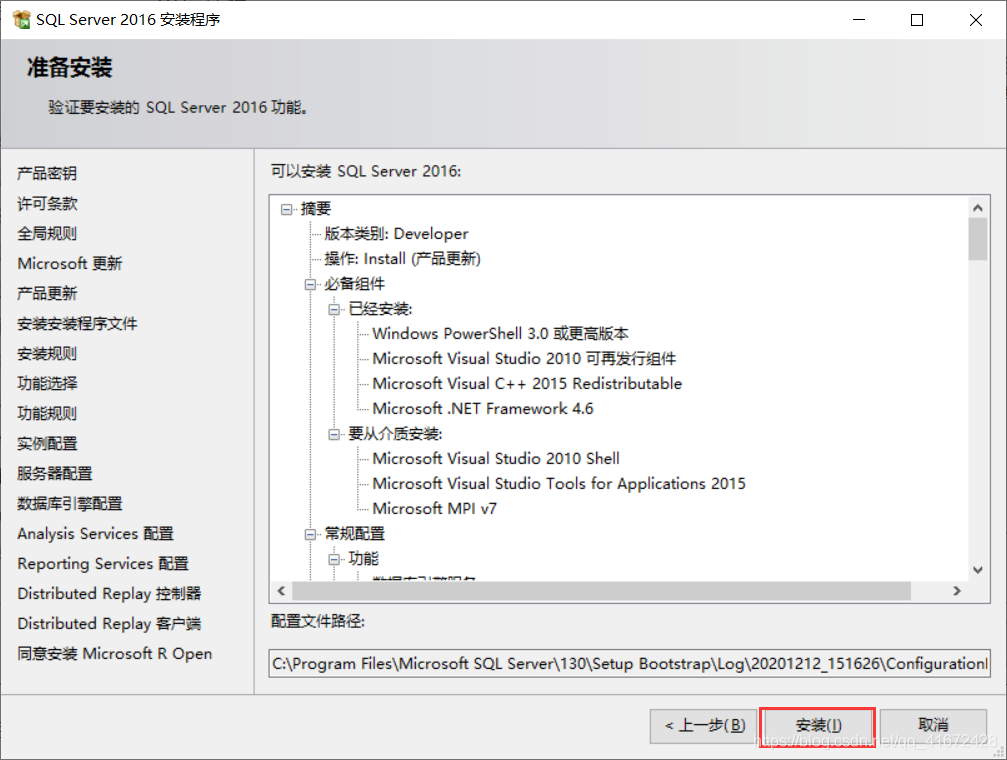Click the Analysis Services 配置 step

click(95, 534)
